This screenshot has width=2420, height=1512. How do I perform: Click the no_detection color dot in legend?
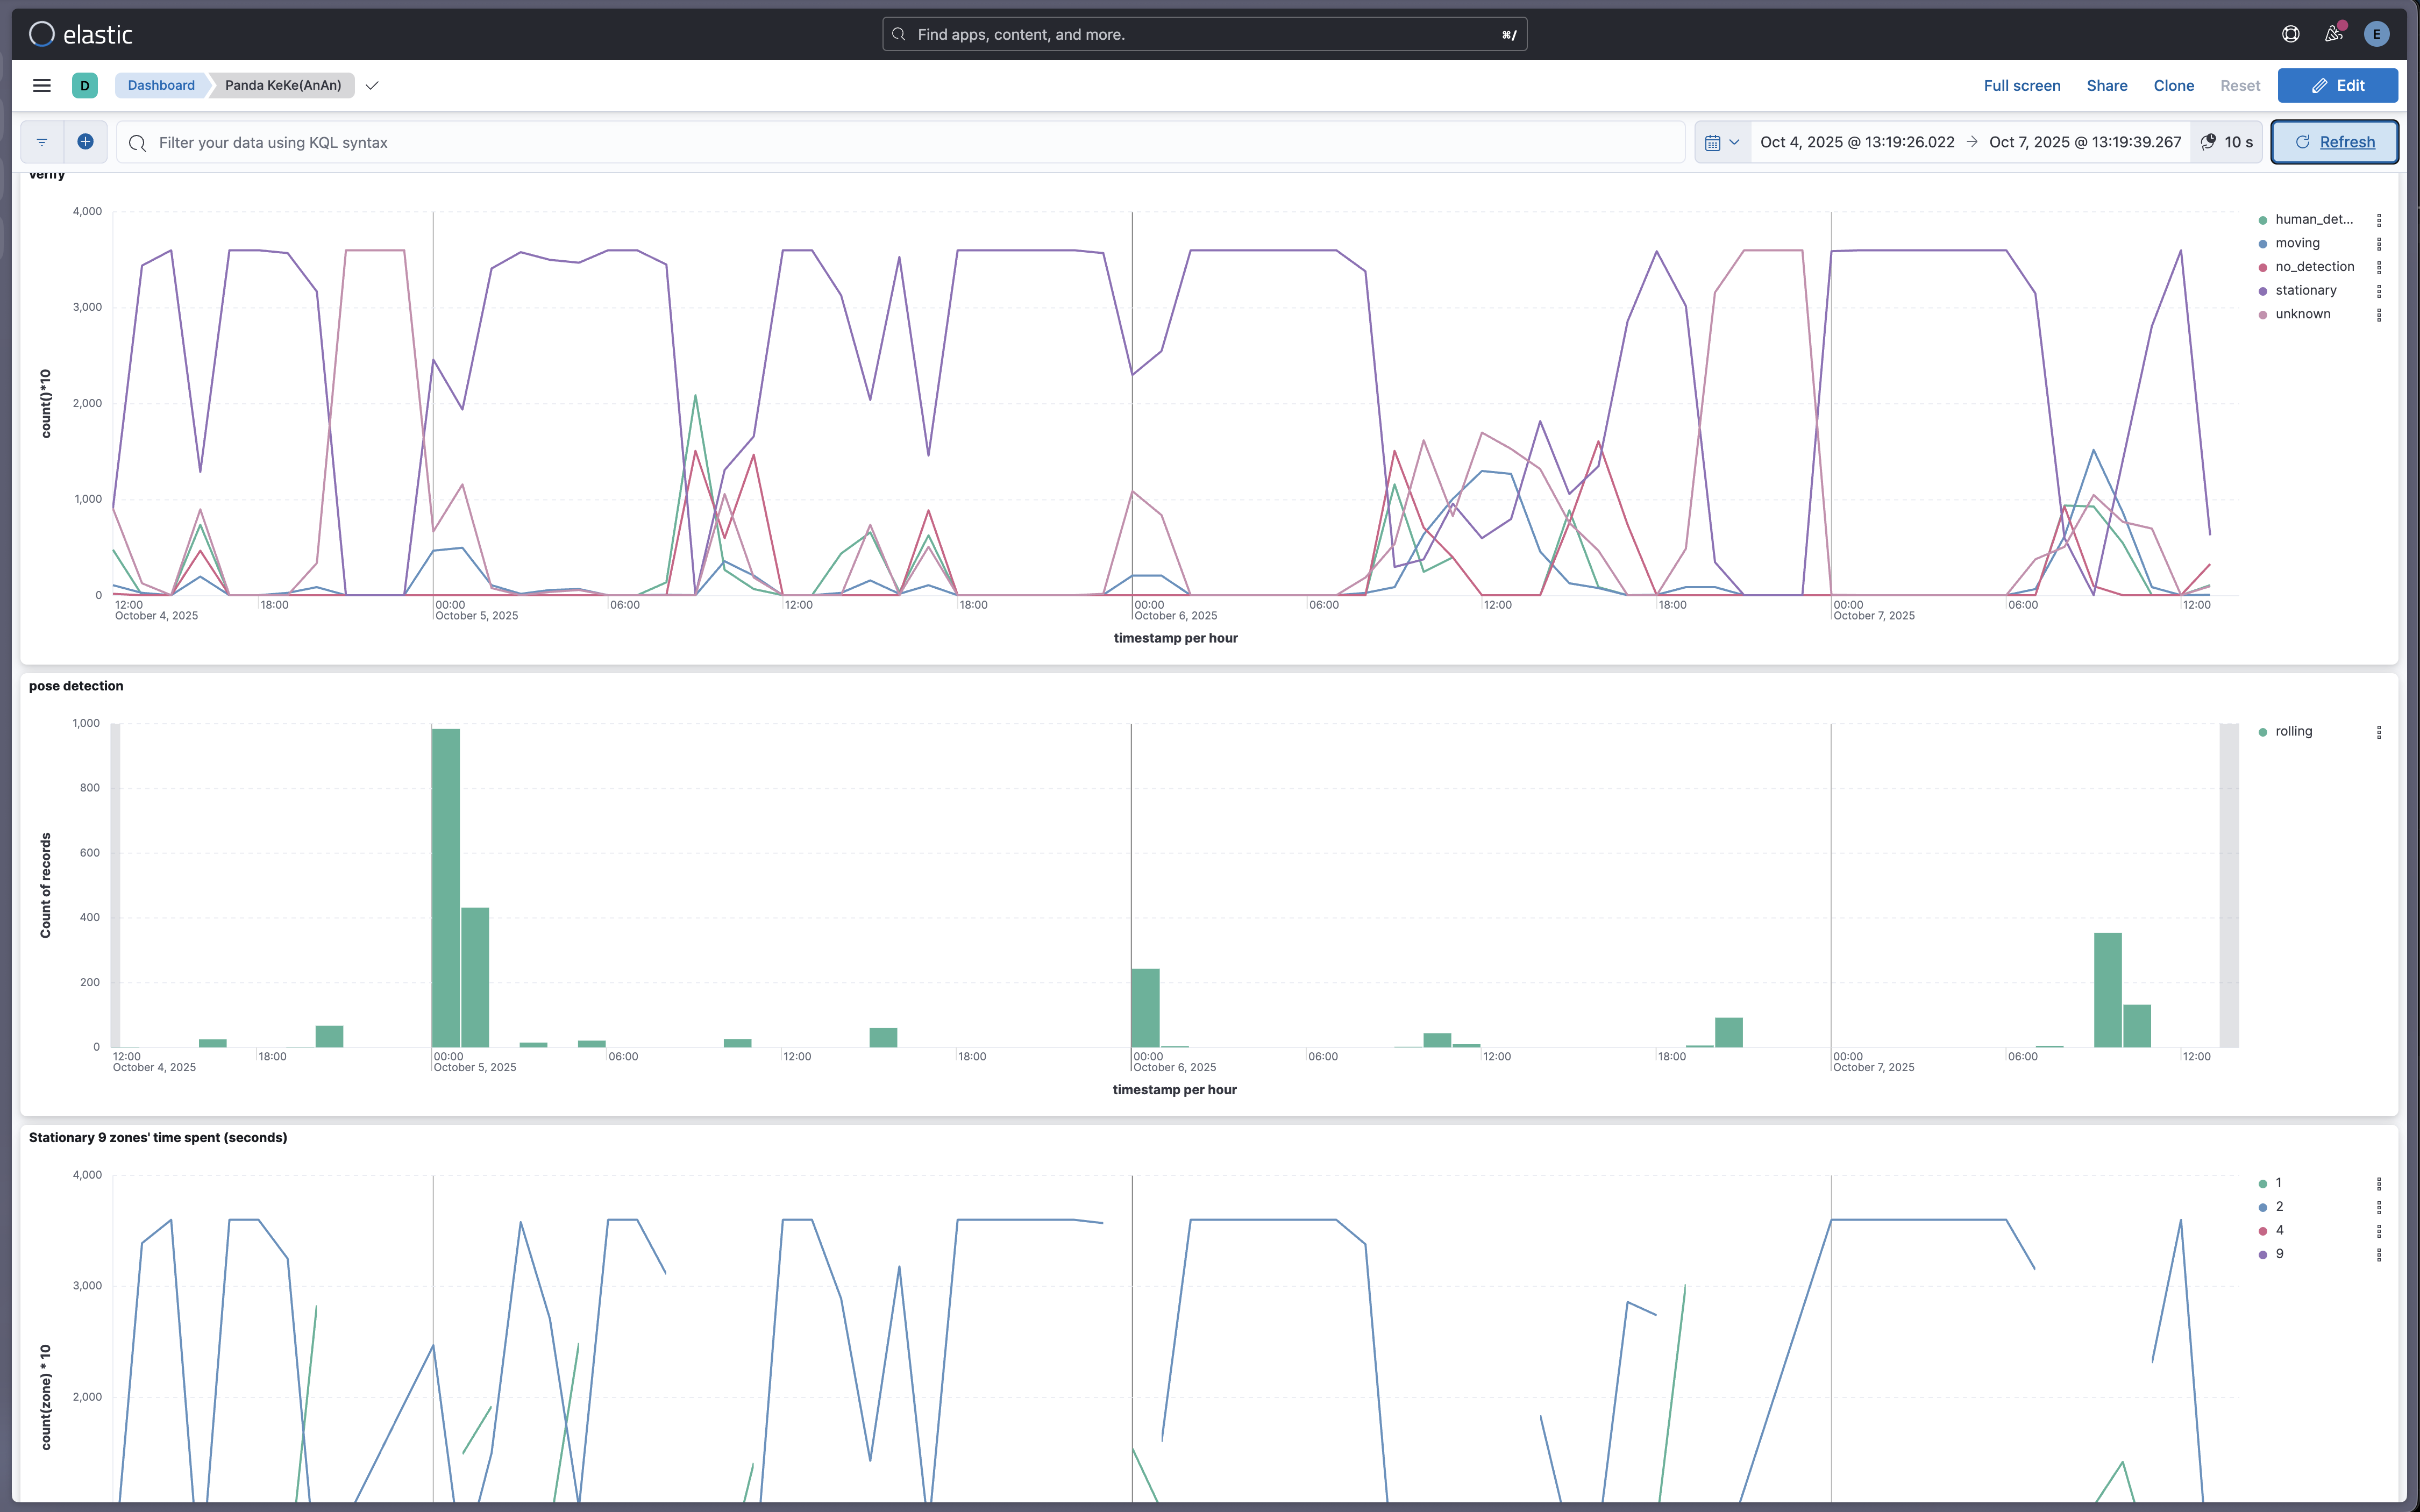point(2263,267)
